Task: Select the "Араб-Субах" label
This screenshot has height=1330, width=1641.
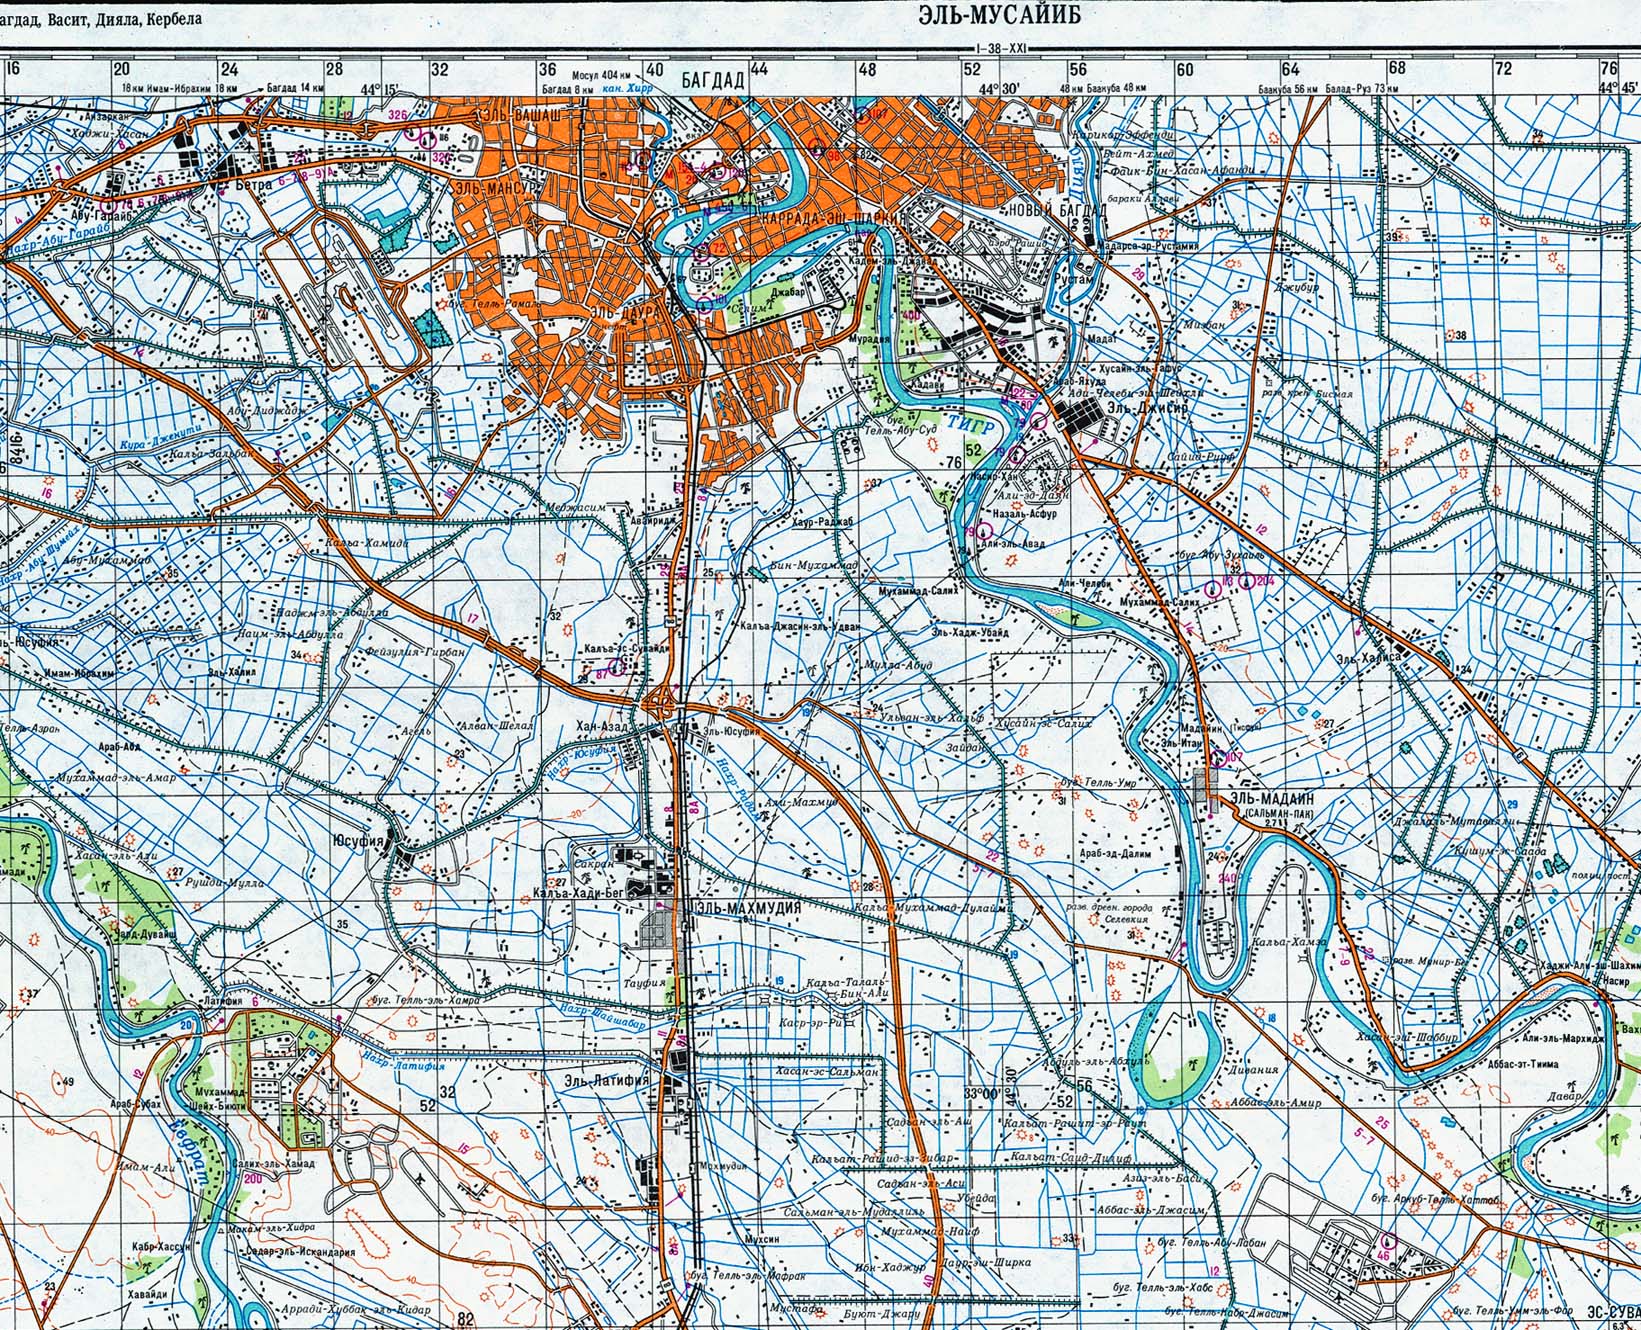Action: pyautogui.click(x=134, y=1106)
